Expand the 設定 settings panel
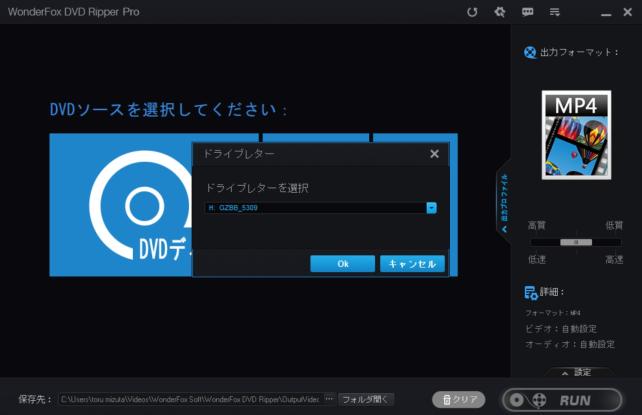Screen dimensions: 642x415 click(576, 372)
